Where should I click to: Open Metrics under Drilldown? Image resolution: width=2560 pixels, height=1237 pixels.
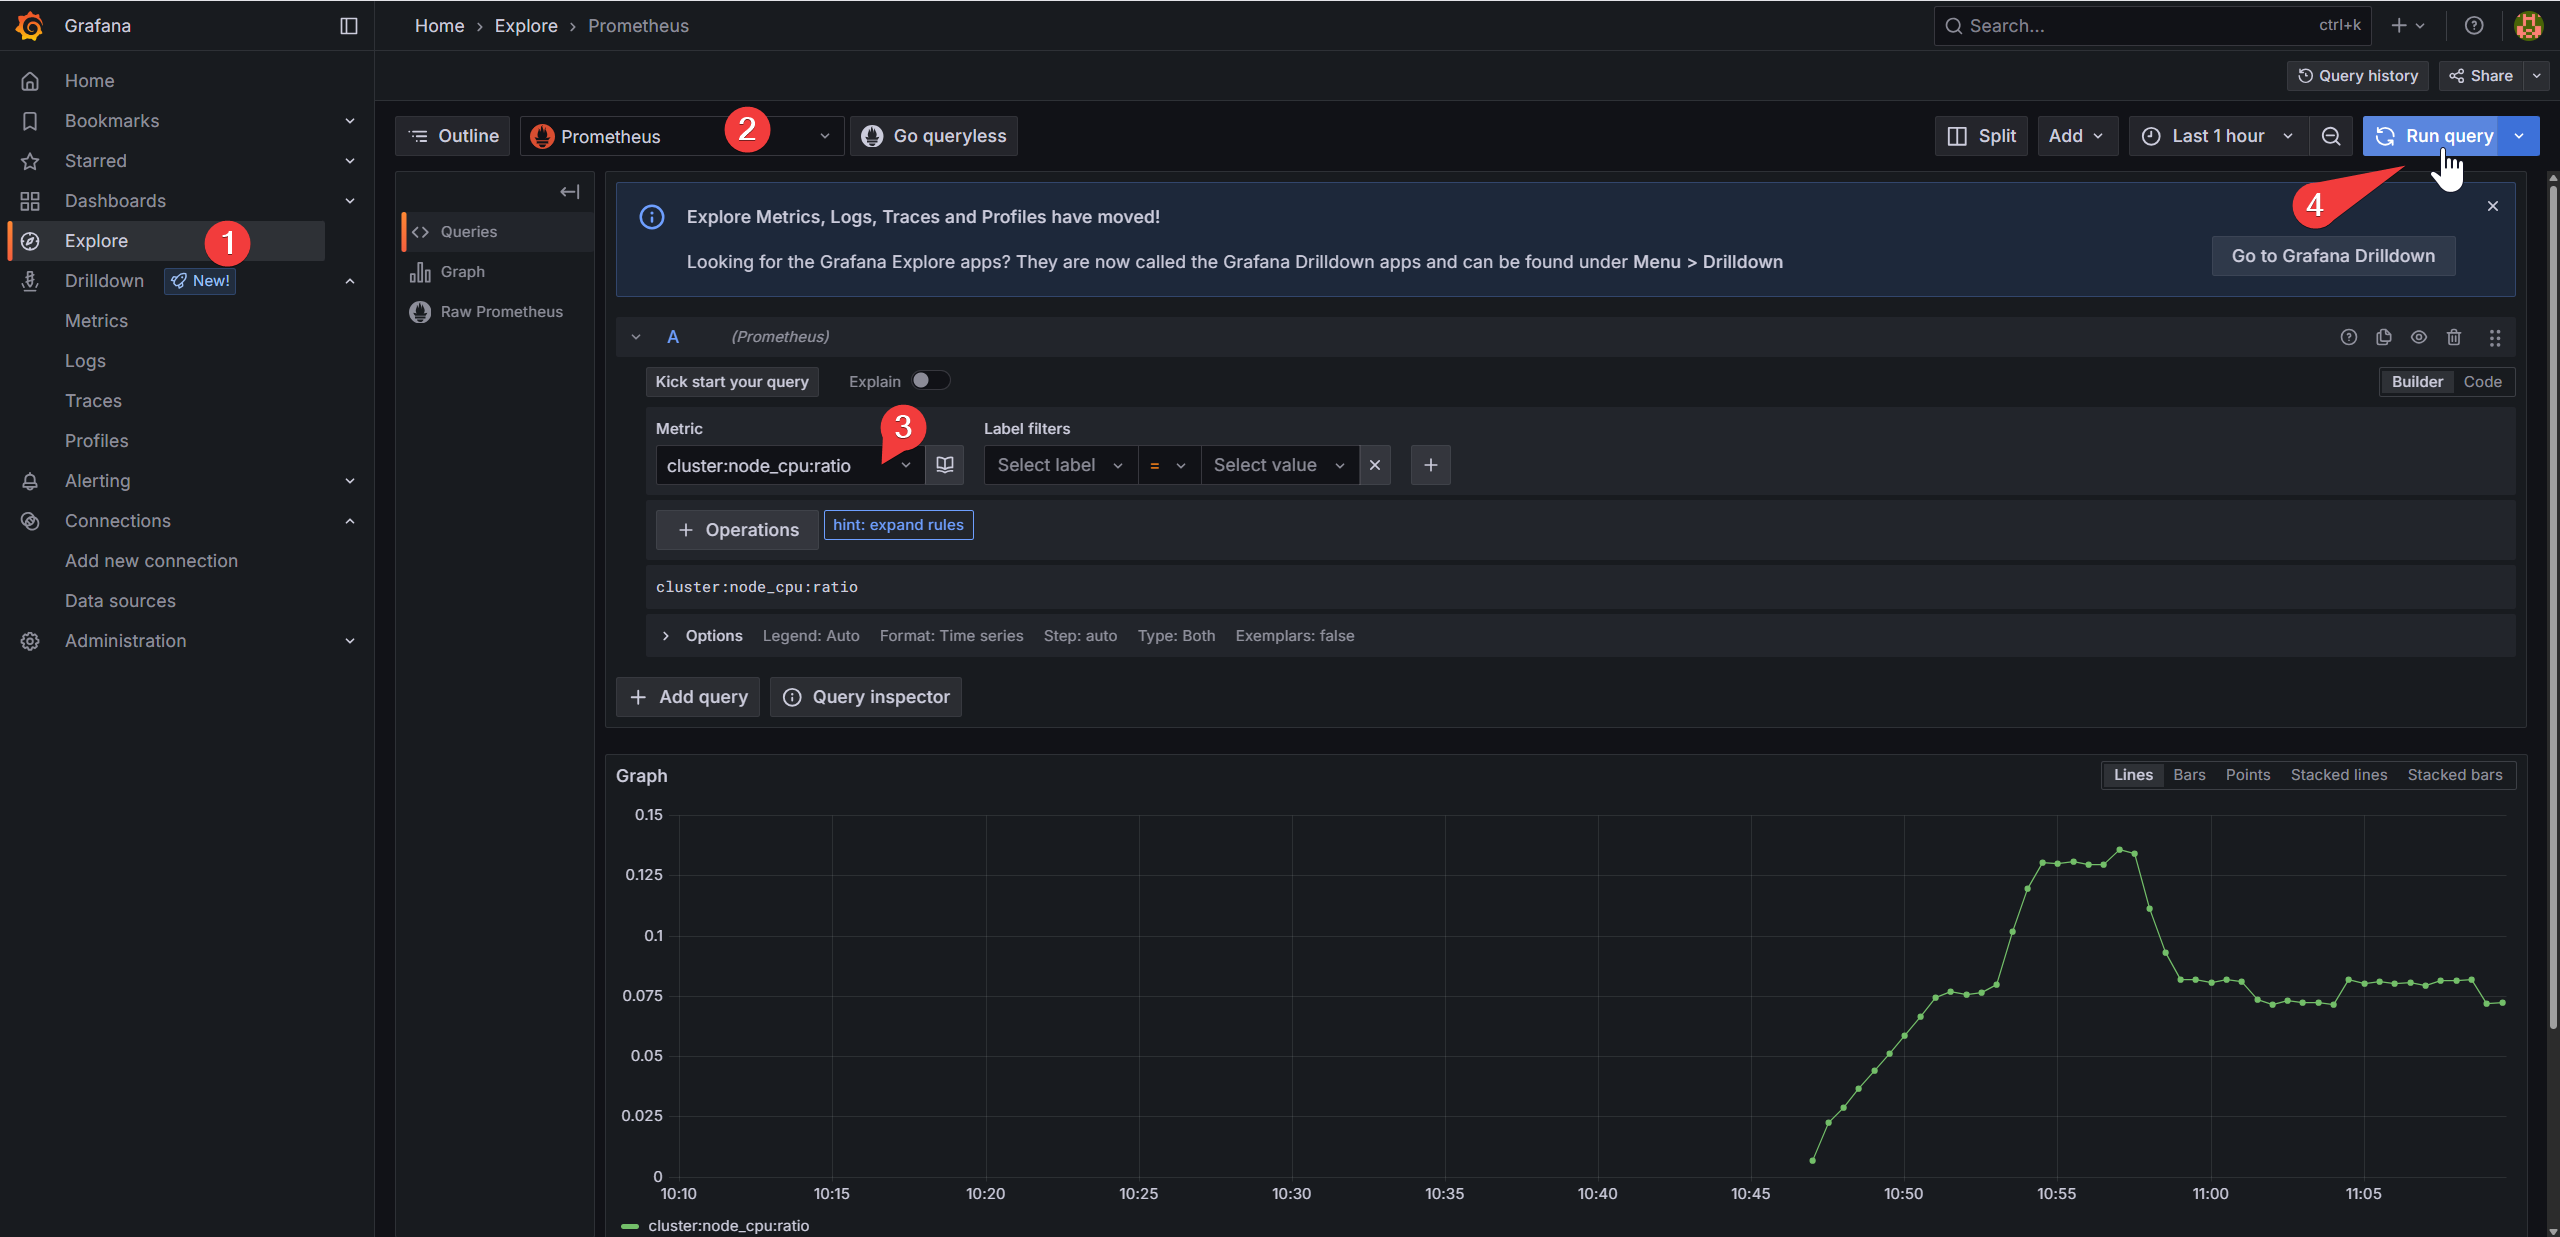[96, 321]
